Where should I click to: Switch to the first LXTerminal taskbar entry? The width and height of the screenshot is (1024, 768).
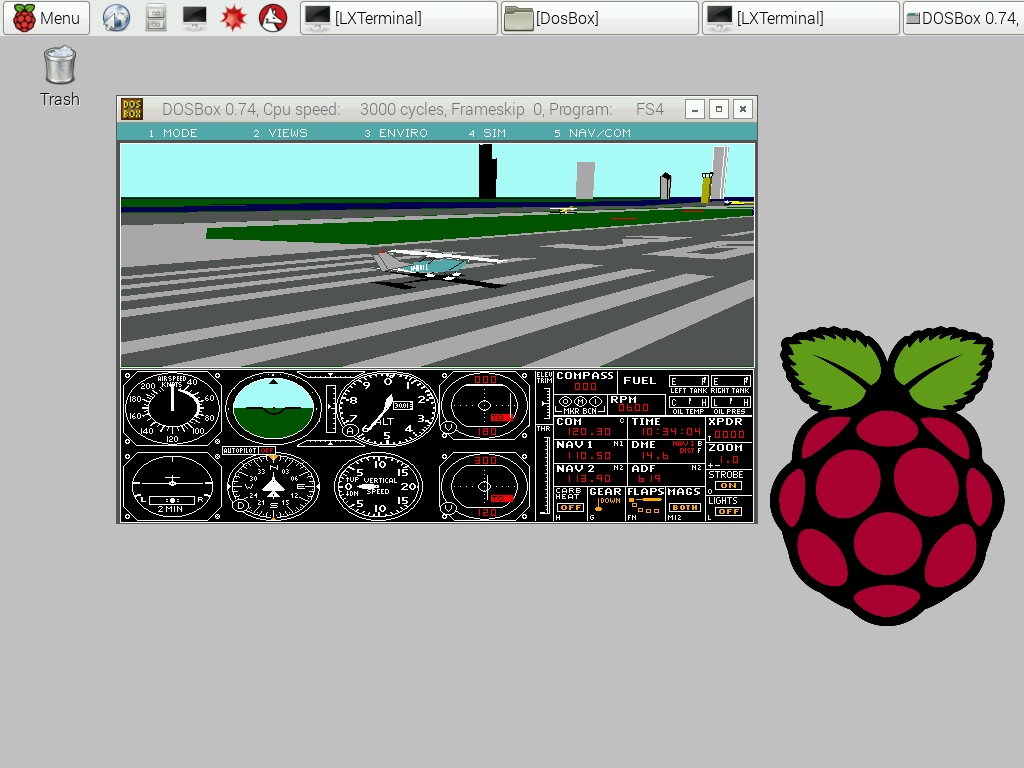point(399,18)
